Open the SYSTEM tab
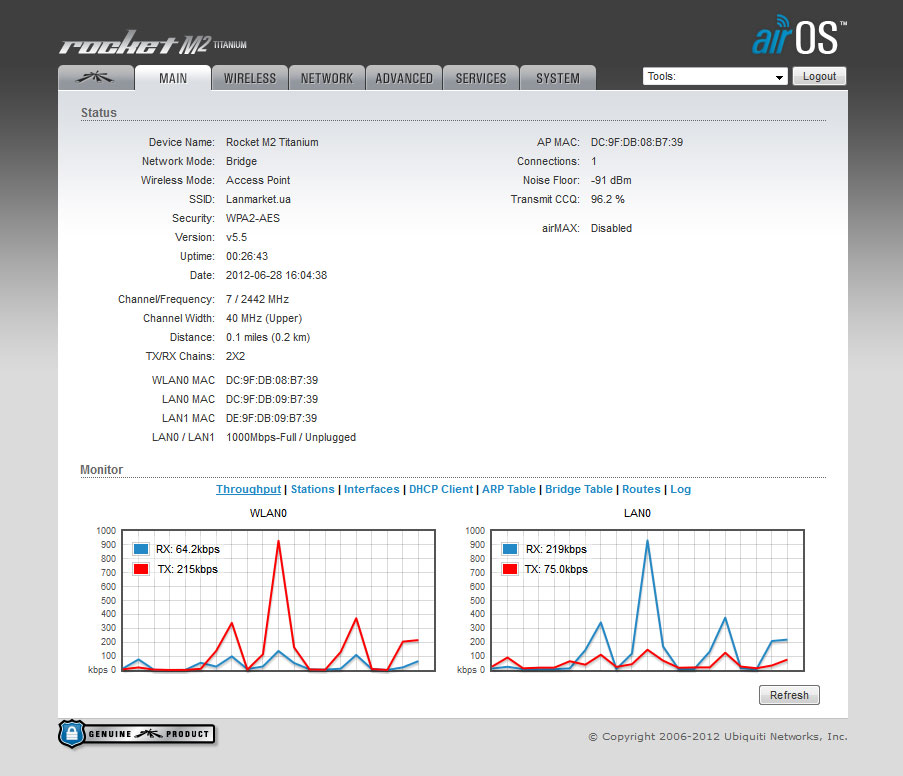Image resolution: width=903 pixels, height=776 pixels. click(x=557, y=77)
